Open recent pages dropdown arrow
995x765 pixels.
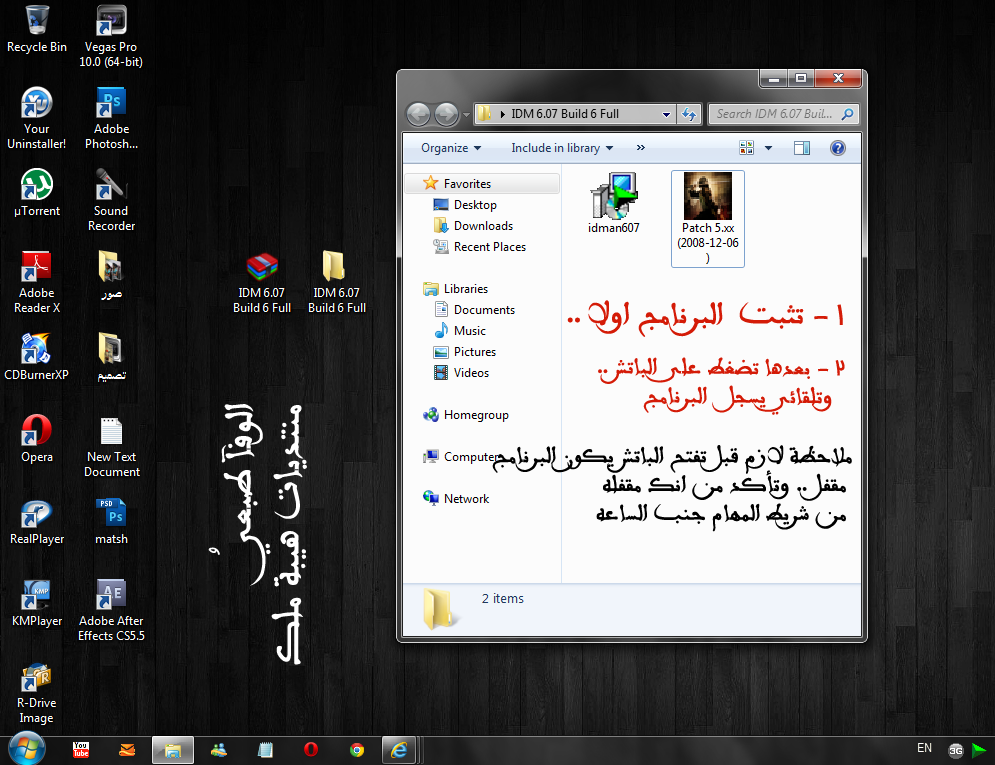pyautogui.click(x=466, y=115)
